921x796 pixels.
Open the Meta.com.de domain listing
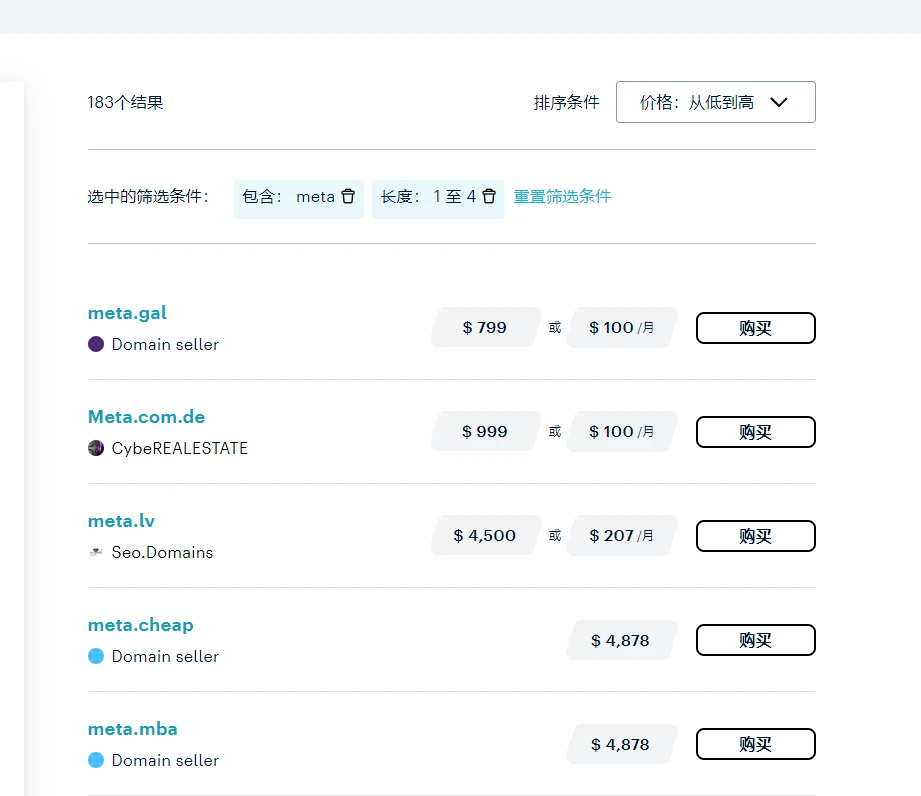tap(146, 417)
